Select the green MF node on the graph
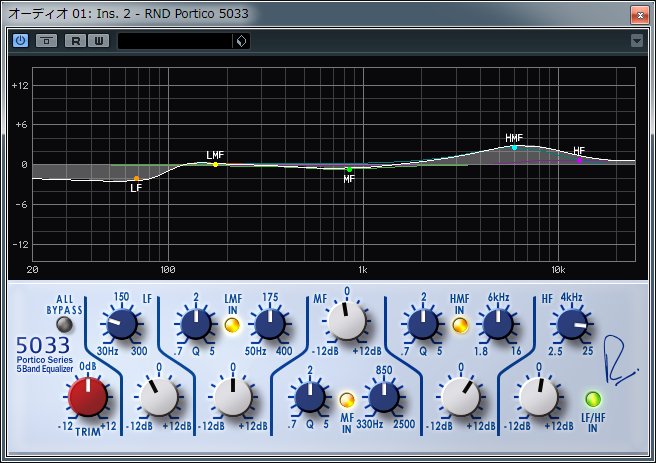The height and width of the screenshot is (463, 656). 349,169
